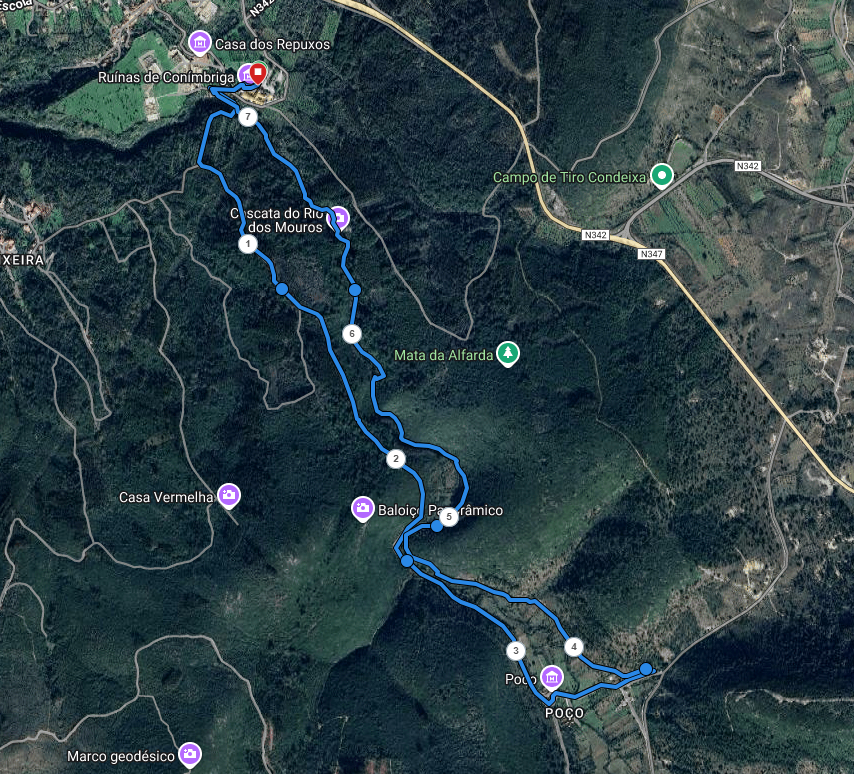Screen dimensions: 854x774
Task: Click the N347 road shield
Action: tap(651, 254)
